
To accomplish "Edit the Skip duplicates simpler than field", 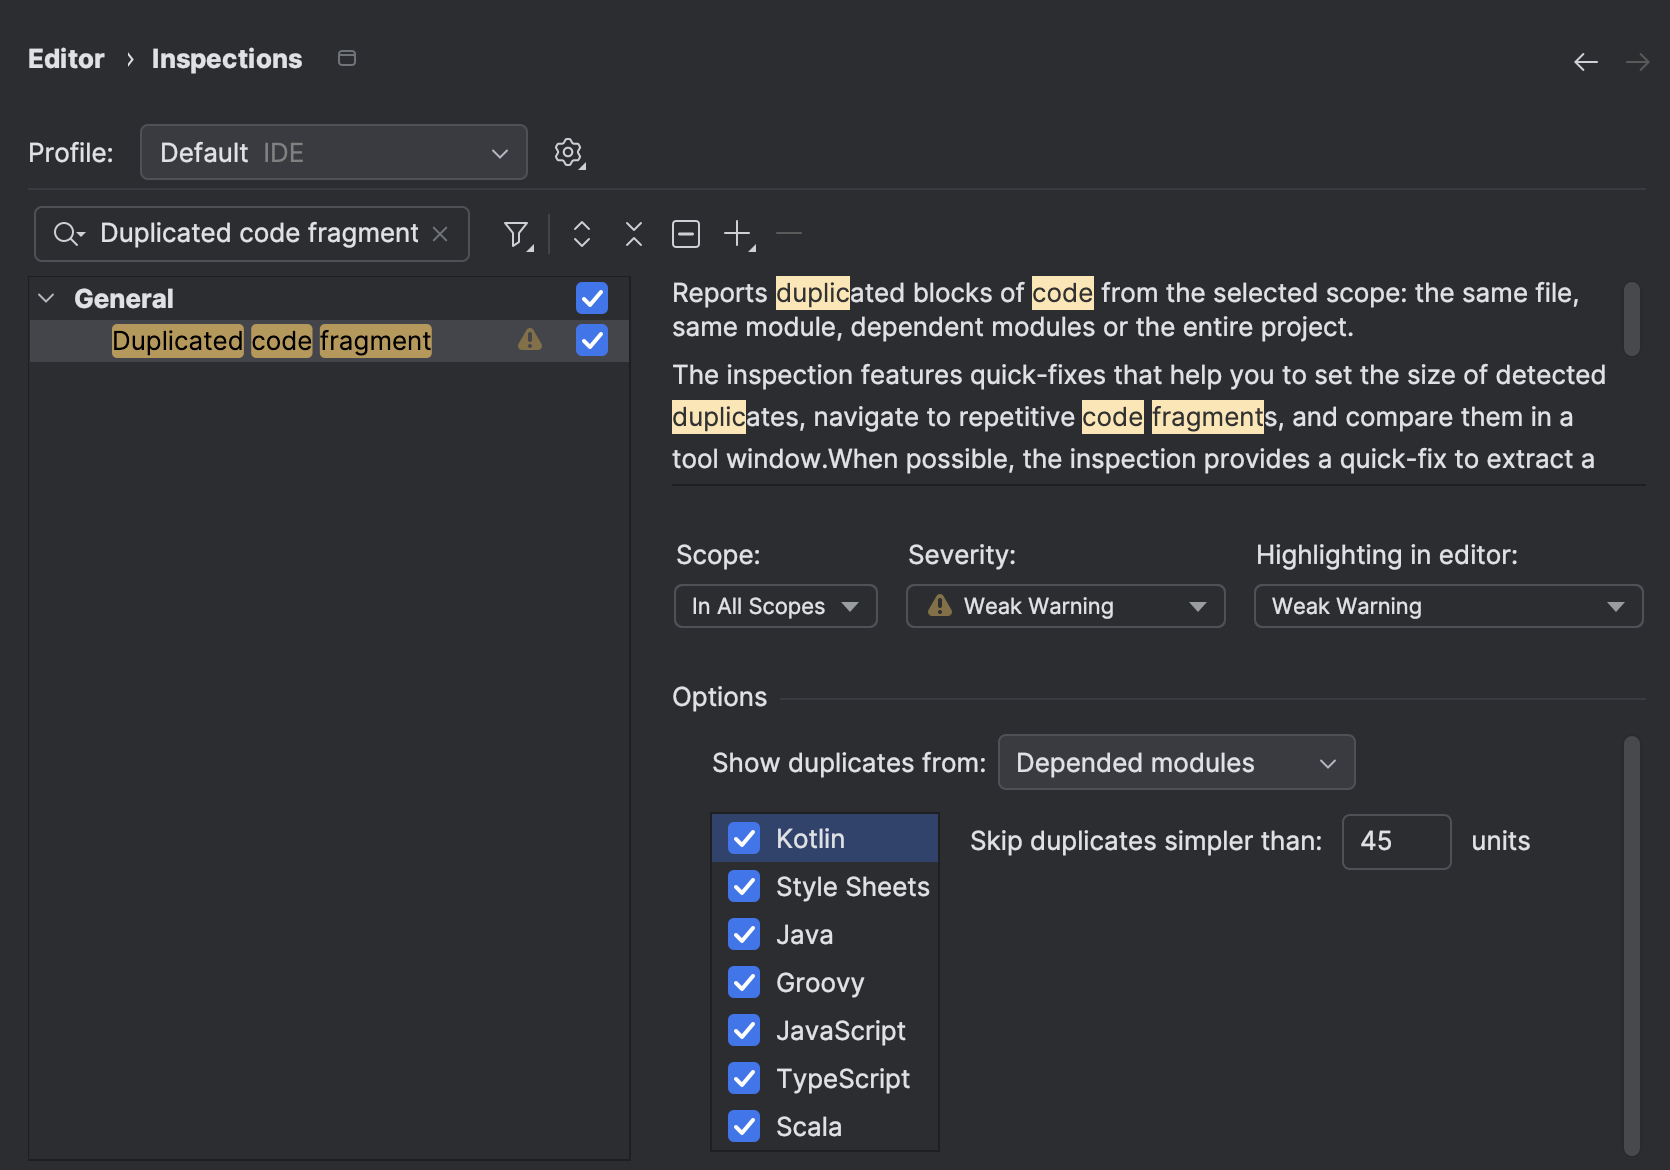I will (1396, 841).
